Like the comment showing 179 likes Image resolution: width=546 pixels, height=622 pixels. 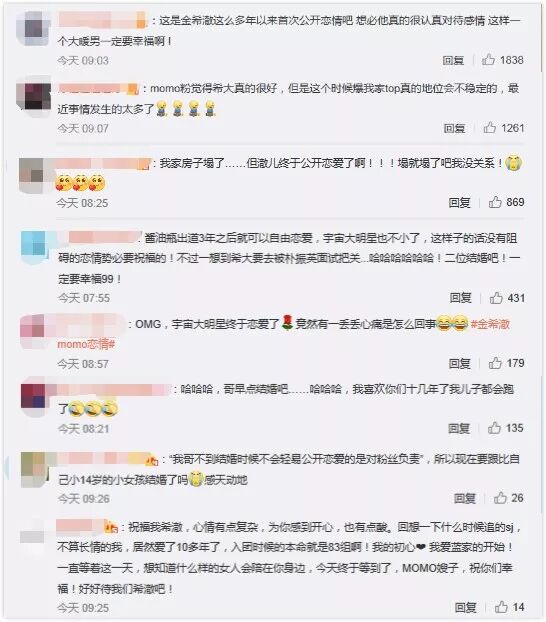[495, 363]
